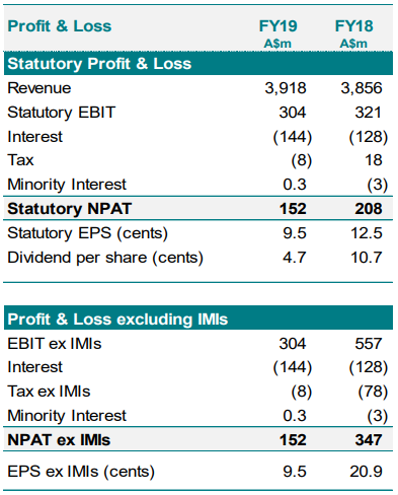Click the Statutory Profit & Loss section banner

pyautogui.click(x=198, y=63)
